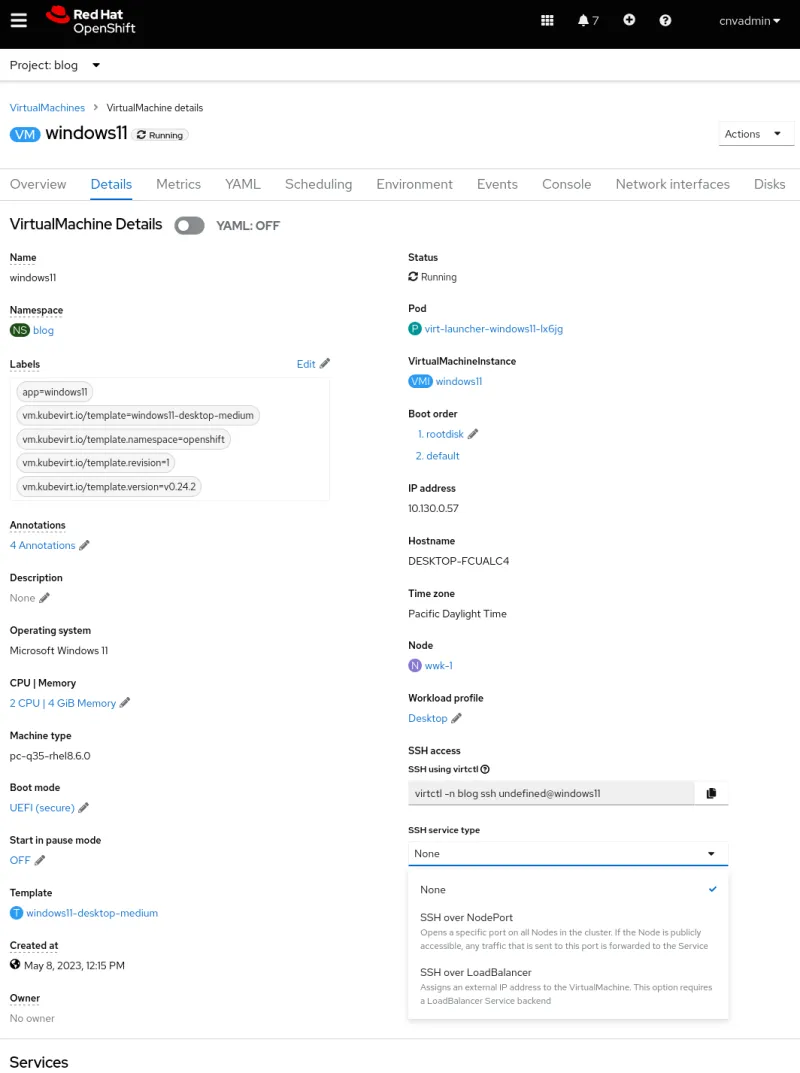Click pencil icon next to Desktop workload profile

click(457, 718)
